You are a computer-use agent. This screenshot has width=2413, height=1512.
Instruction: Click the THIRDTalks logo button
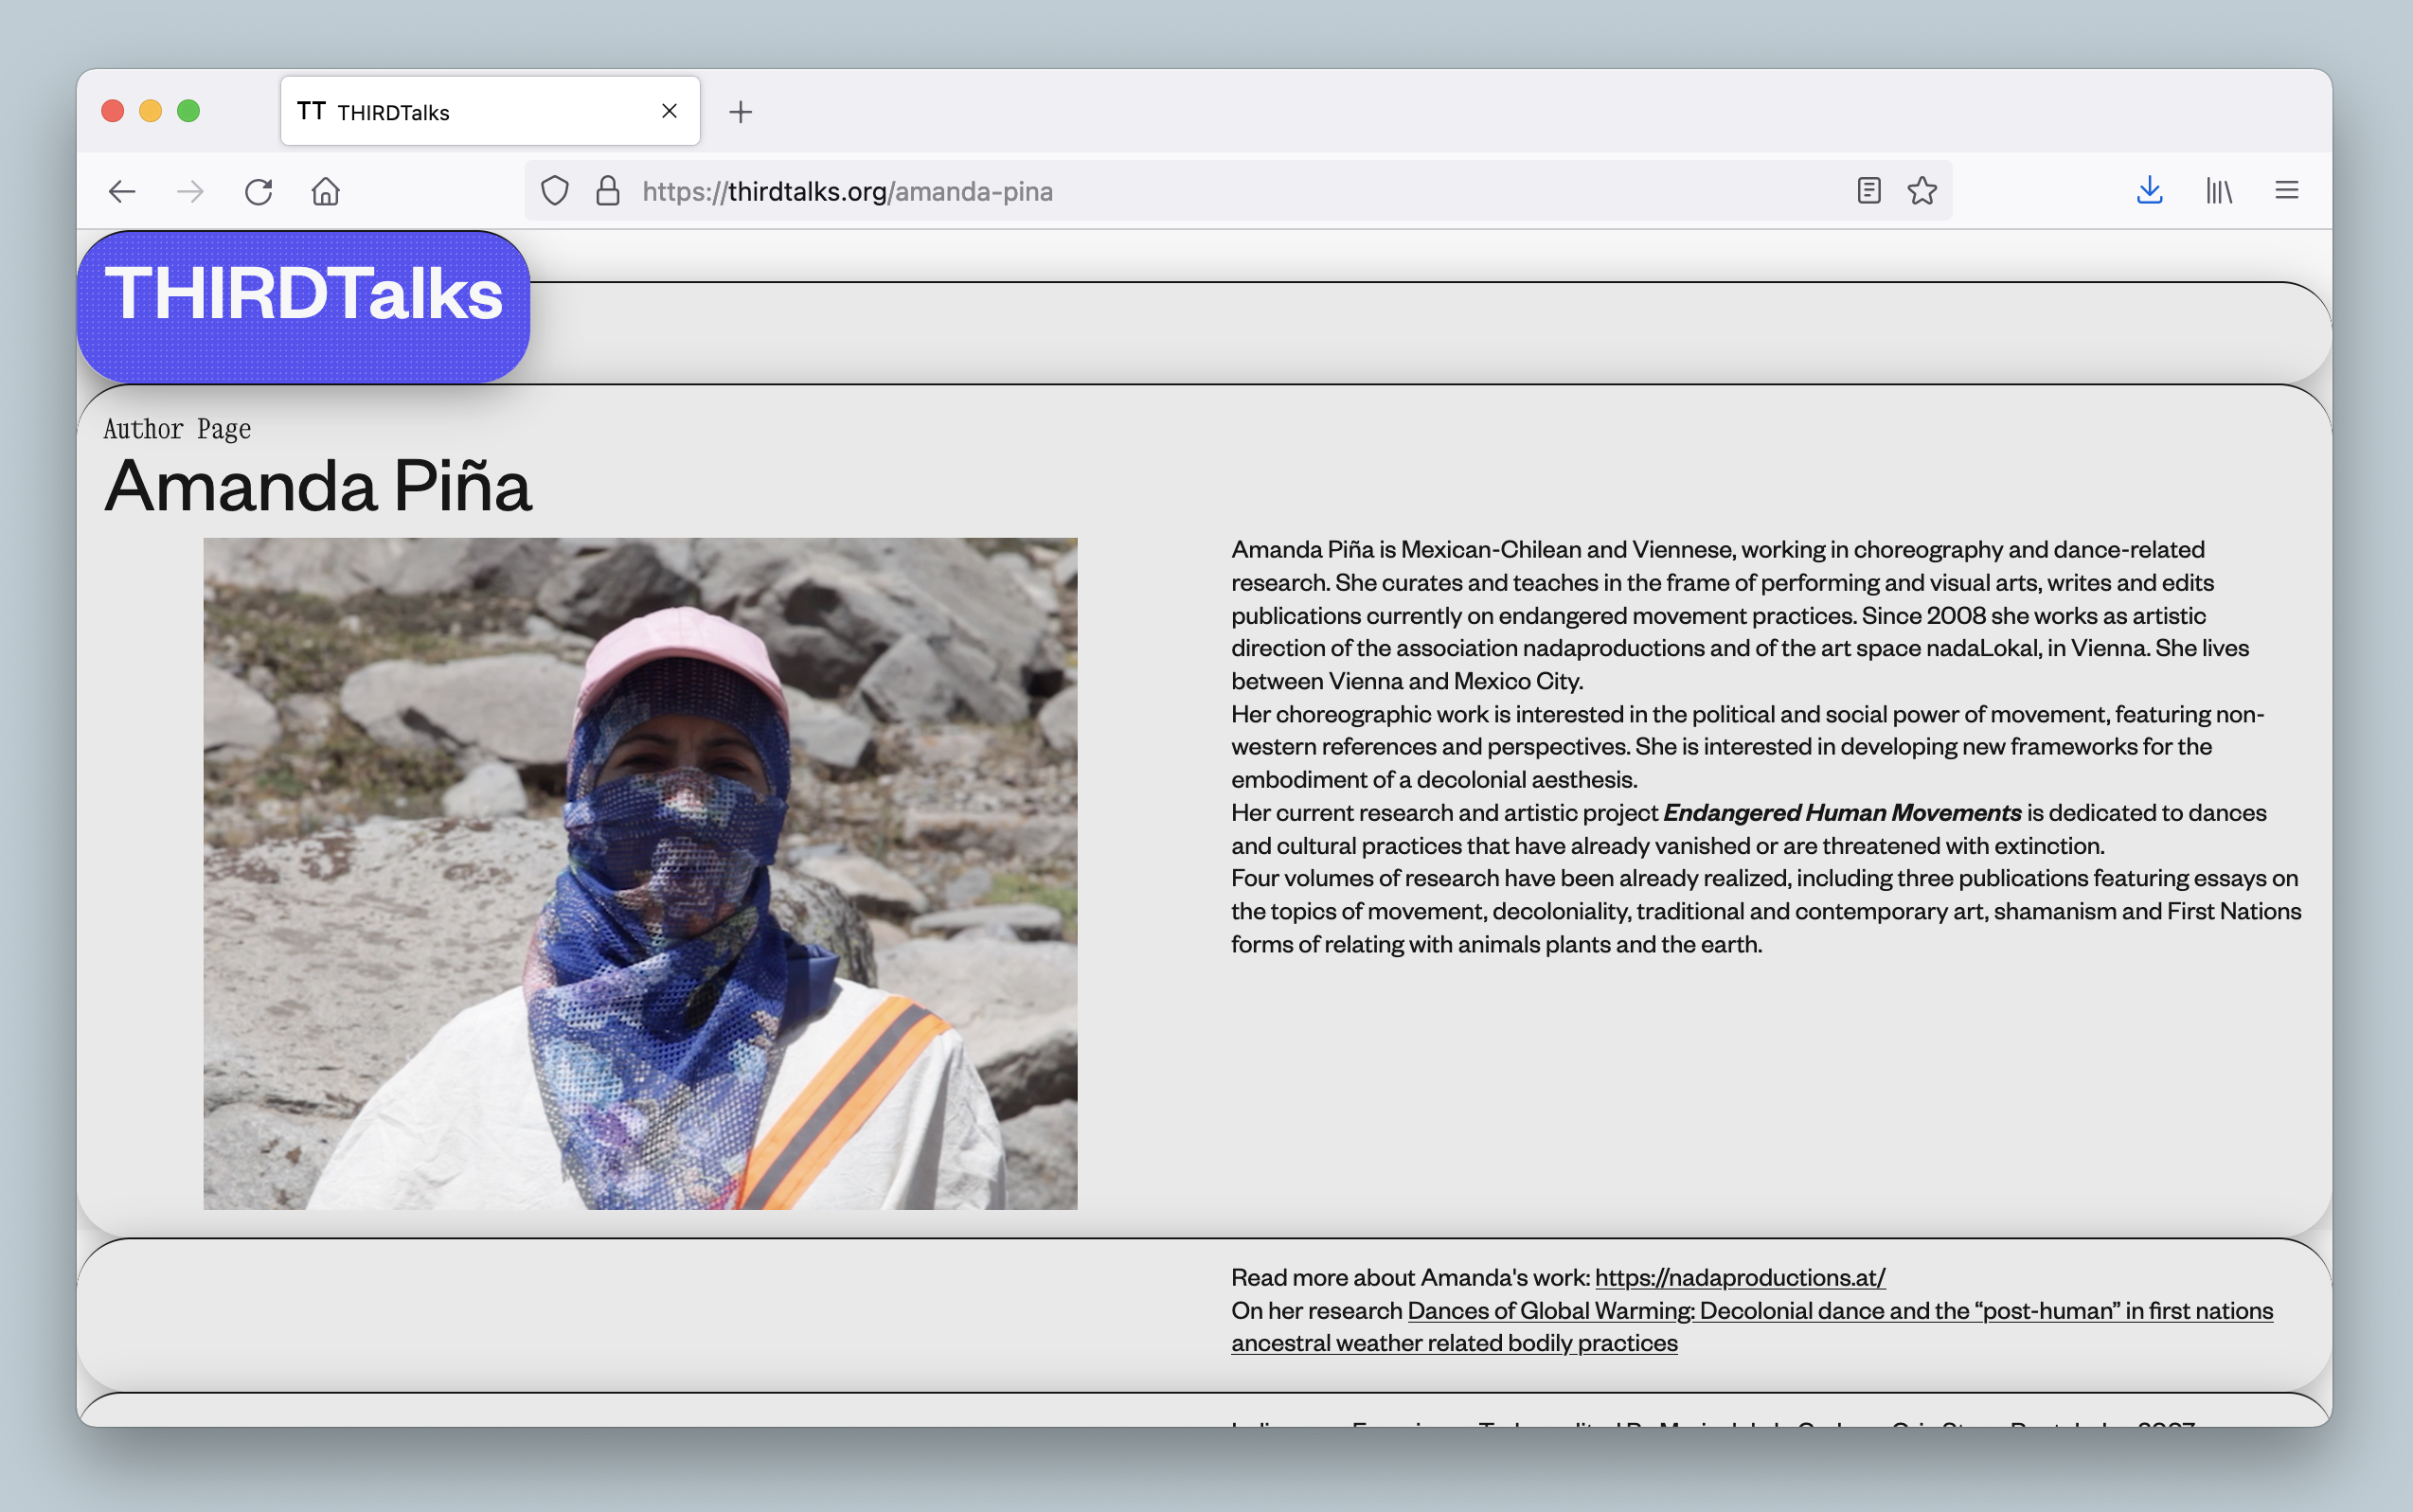tap(304, 306)
